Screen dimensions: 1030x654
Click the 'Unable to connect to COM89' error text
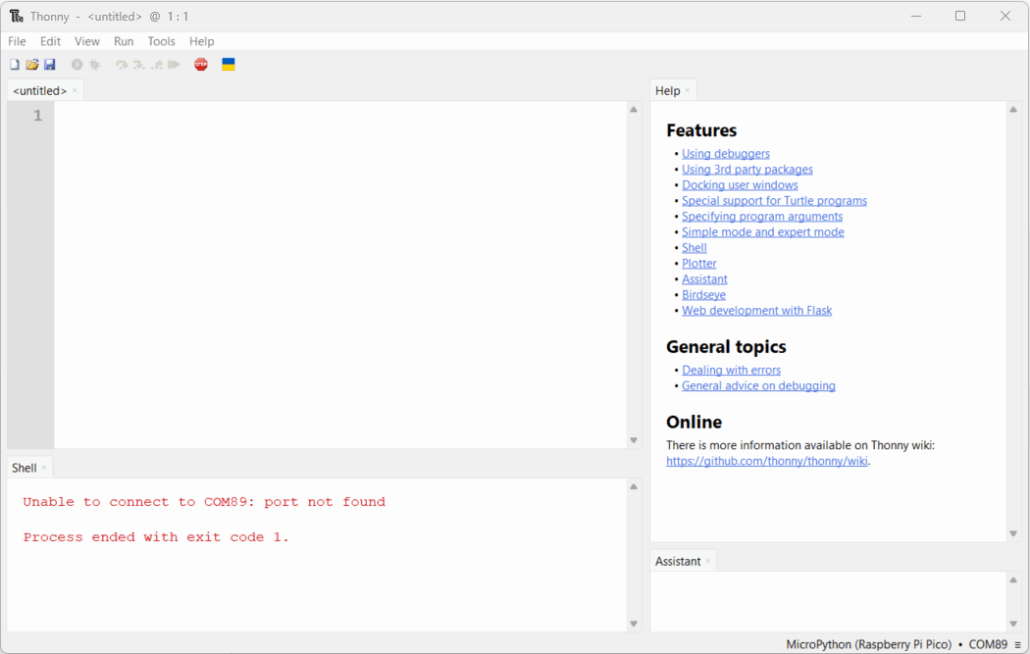[x=204, y=502]
